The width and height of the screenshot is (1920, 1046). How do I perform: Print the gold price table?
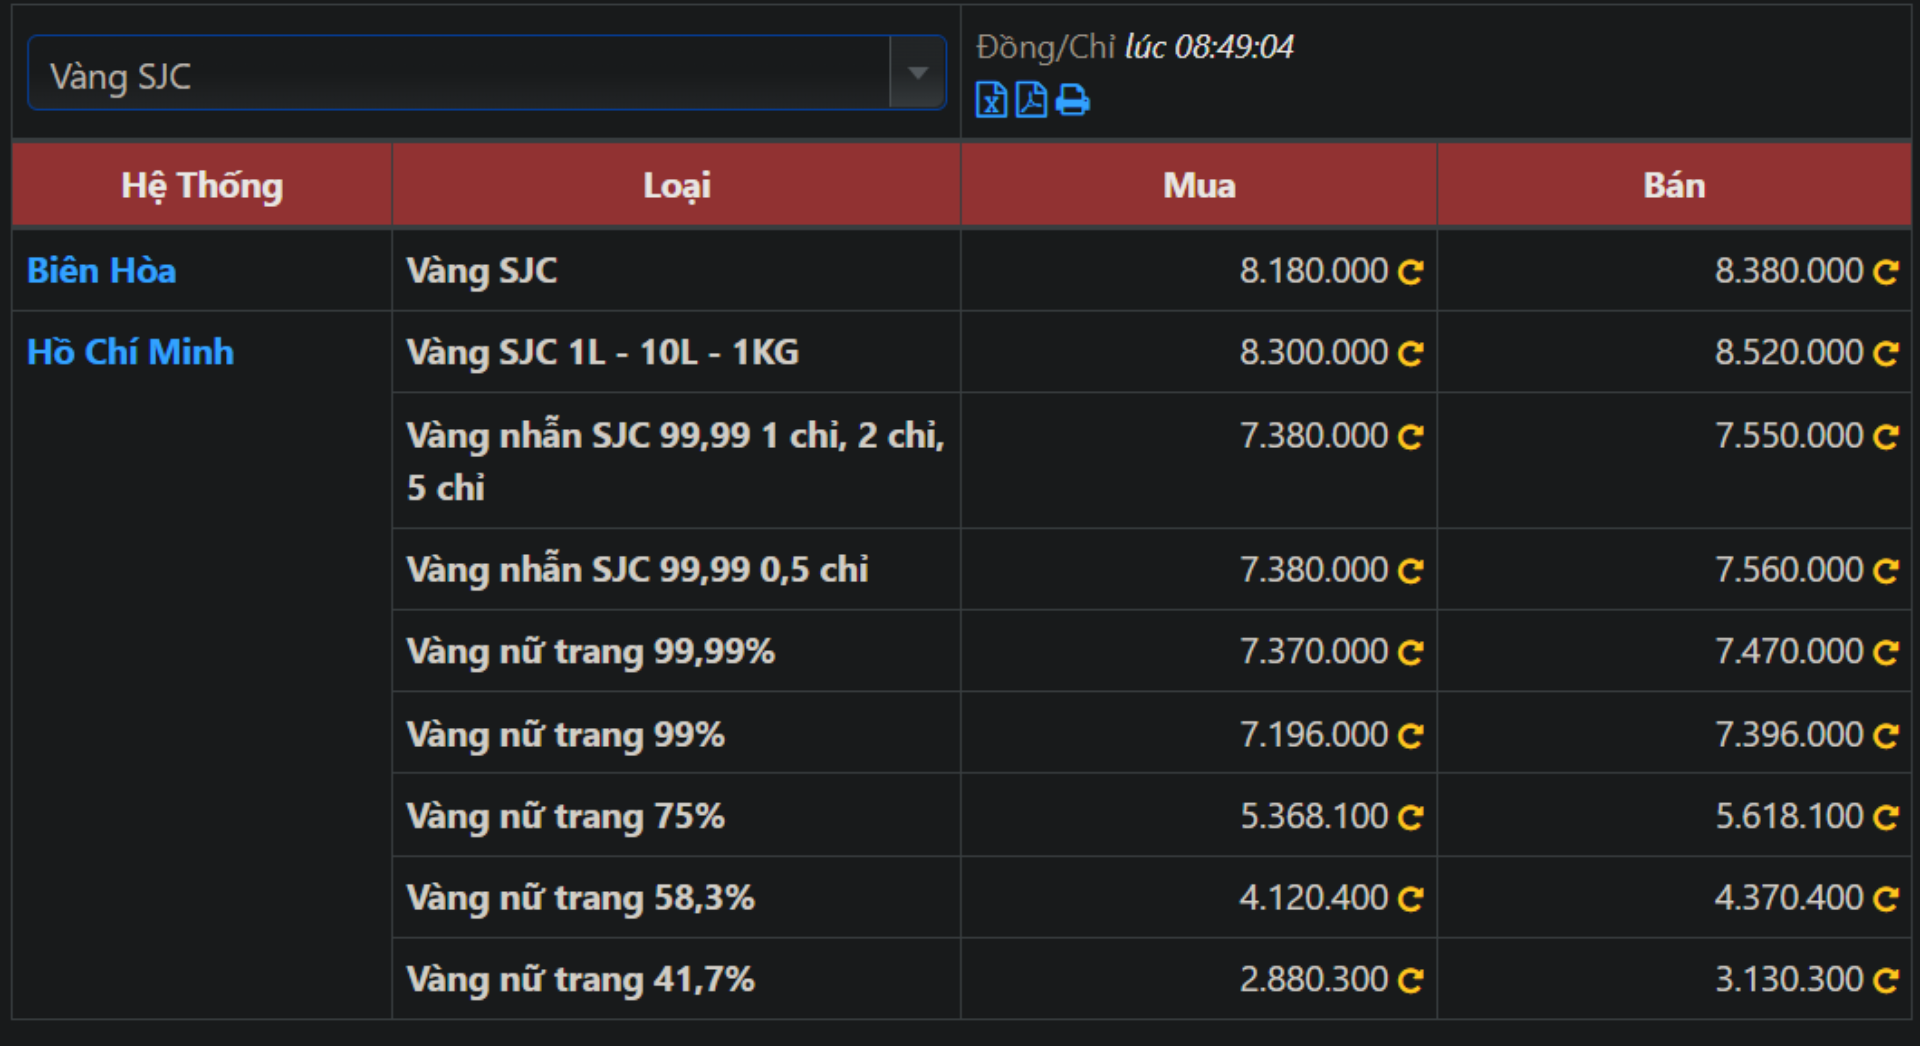click(1073, 100)
